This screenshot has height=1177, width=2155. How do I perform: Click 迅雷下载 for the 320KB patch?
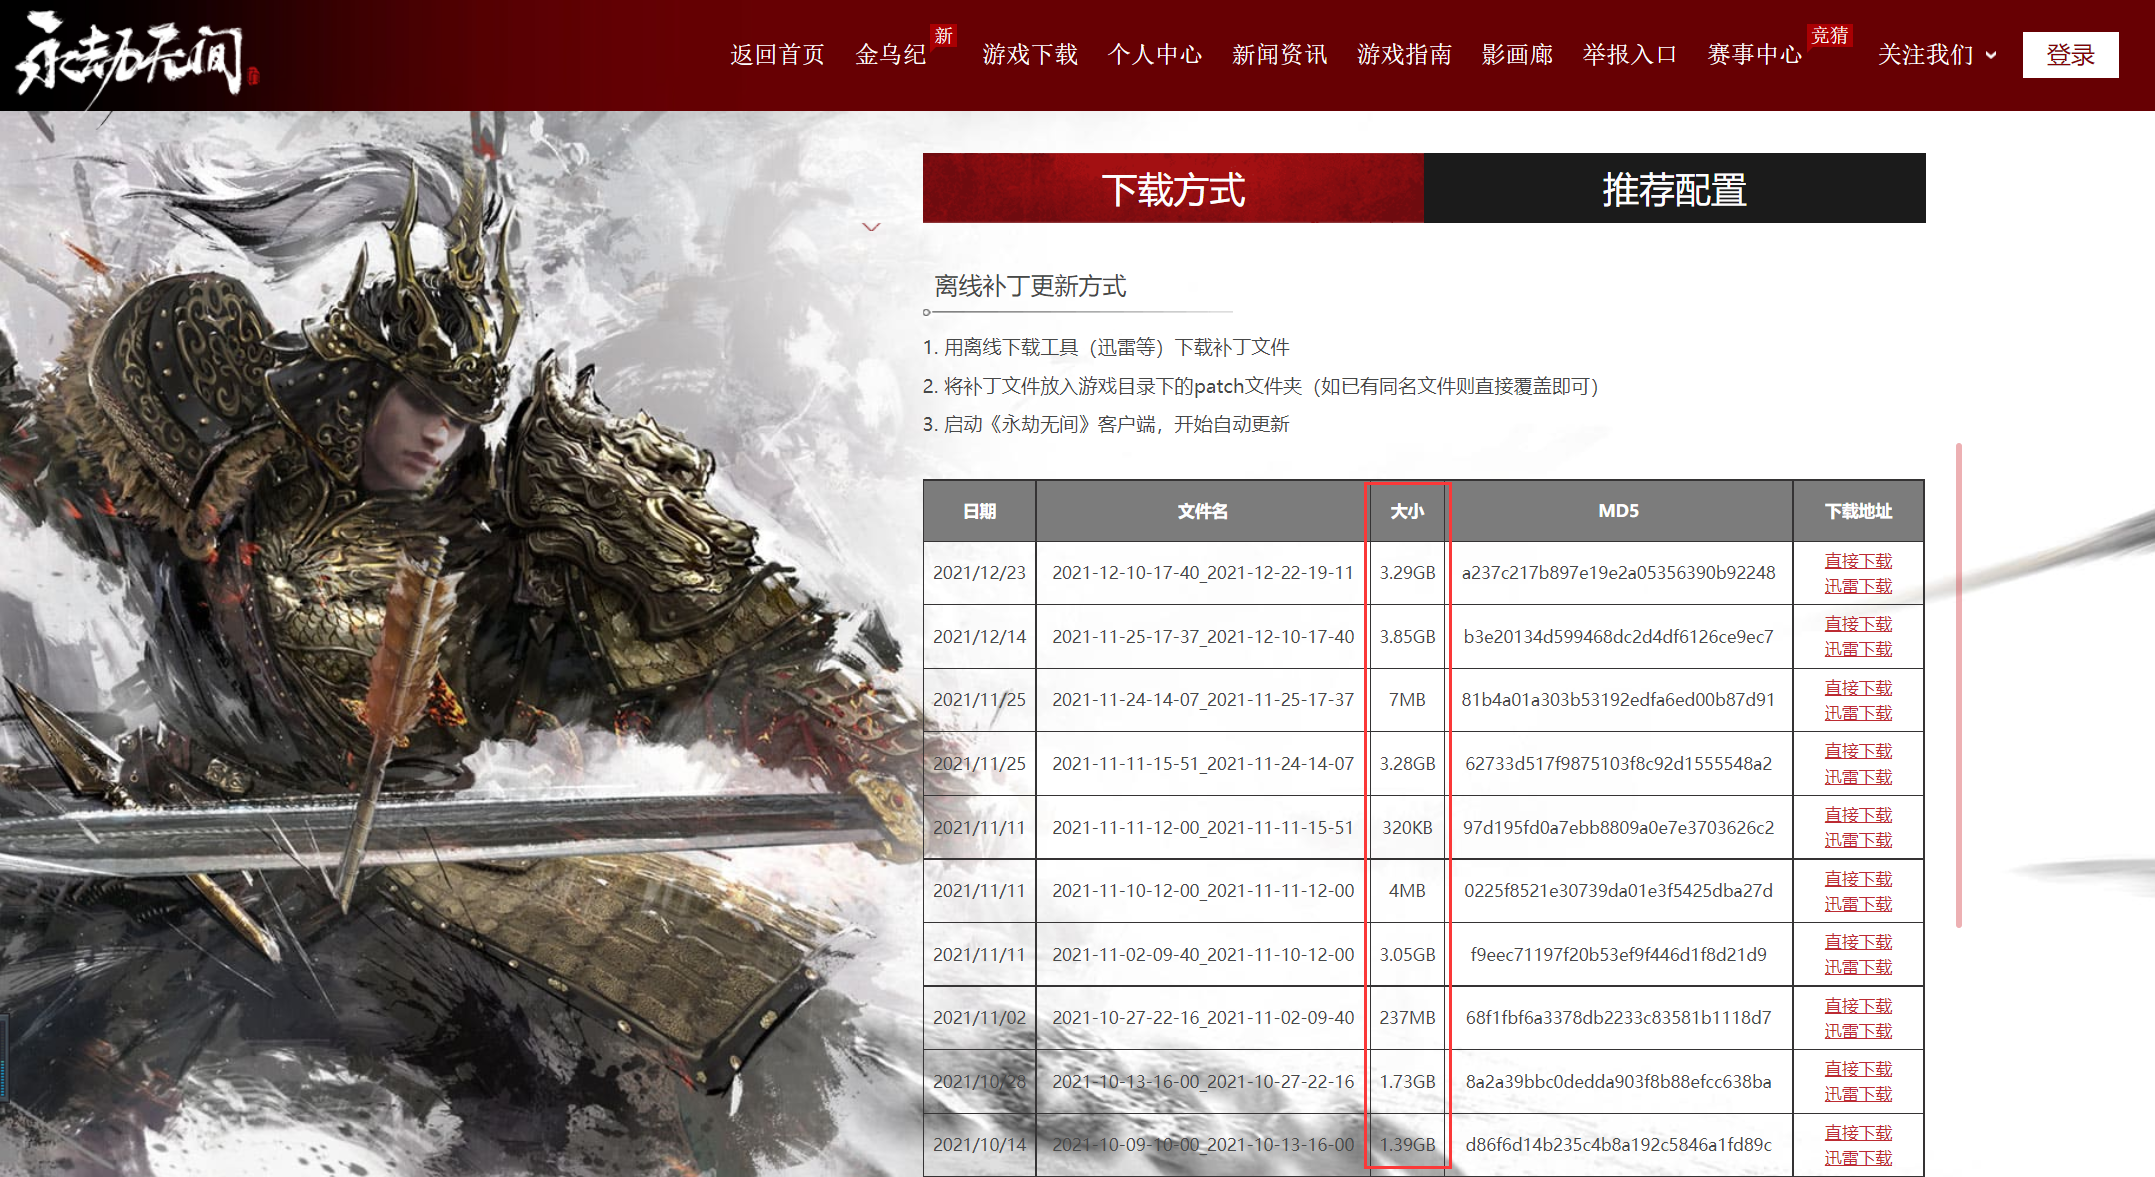click(x=1858, y=840)
